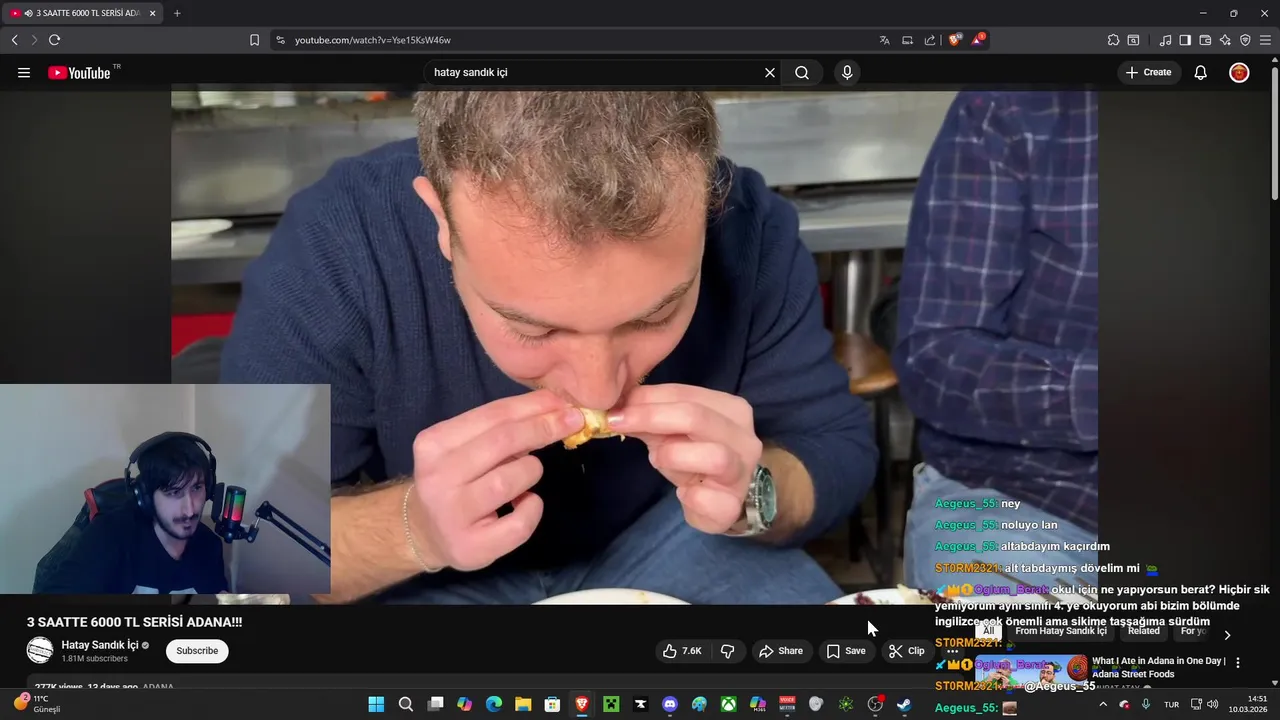Open Brave Wallet icon

click(1205, 40)
